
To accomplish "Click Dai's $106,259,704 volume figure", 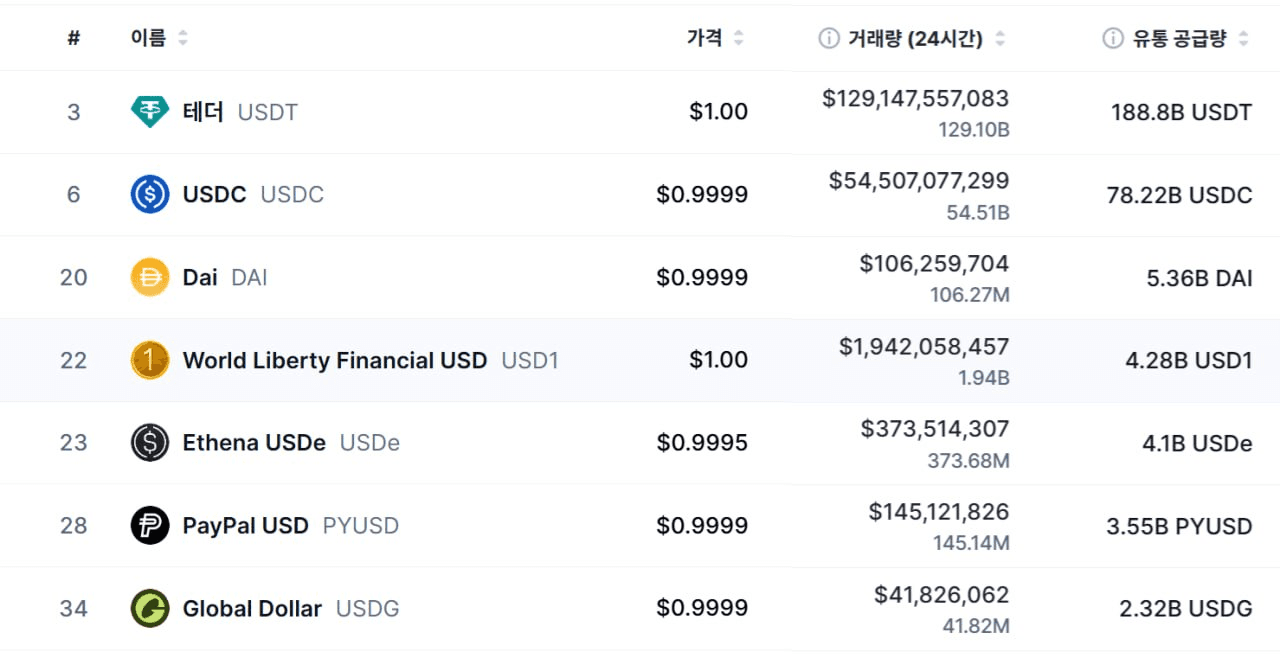I will [934, 264].
